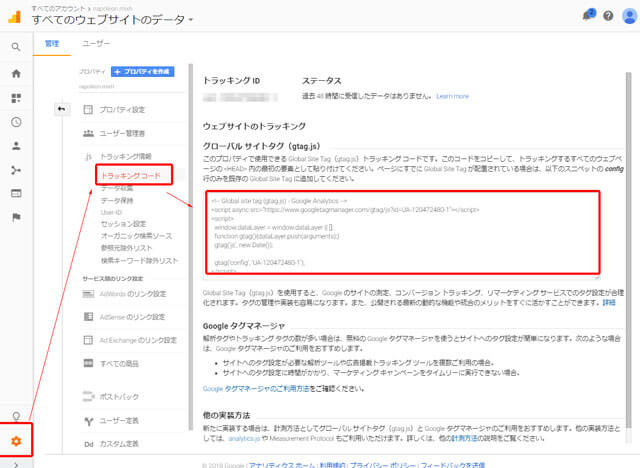Switch to the 管理 tab
This screenshot has width=640, height=468.
pyautogui.click(x=52, y=44)
